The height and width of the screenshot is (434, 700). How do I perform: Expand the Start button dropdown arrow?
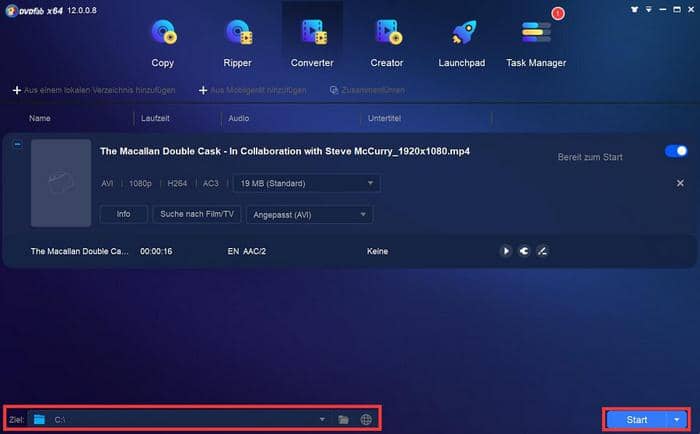tap(677, 420)
